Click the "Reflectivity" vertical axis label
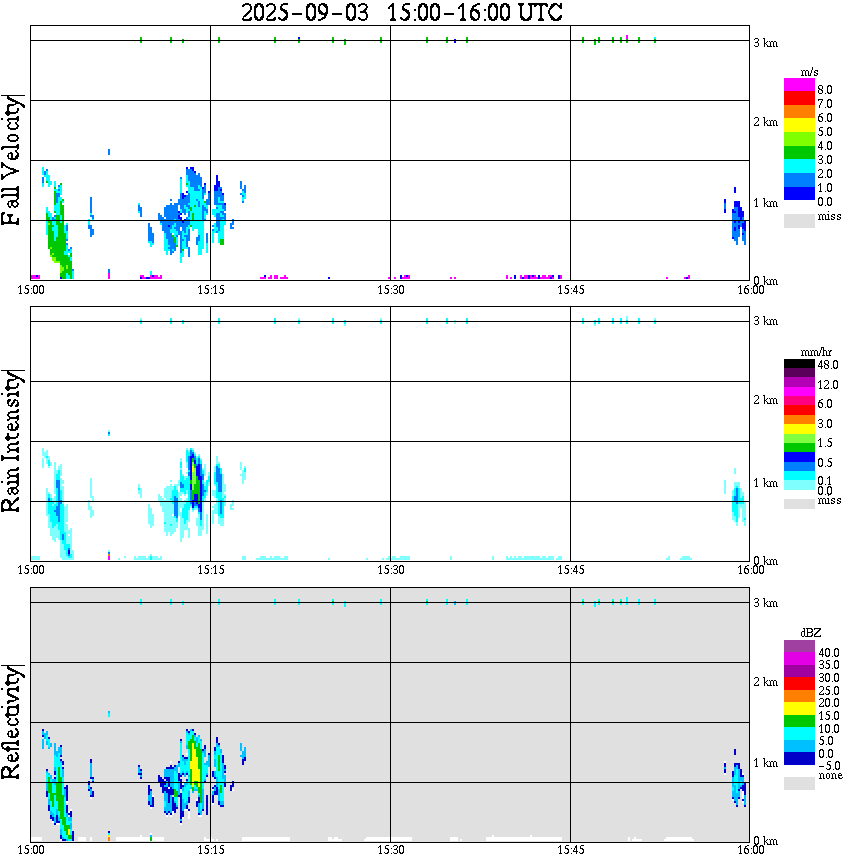The image size is (850, 868). click(x=11, y=722)
